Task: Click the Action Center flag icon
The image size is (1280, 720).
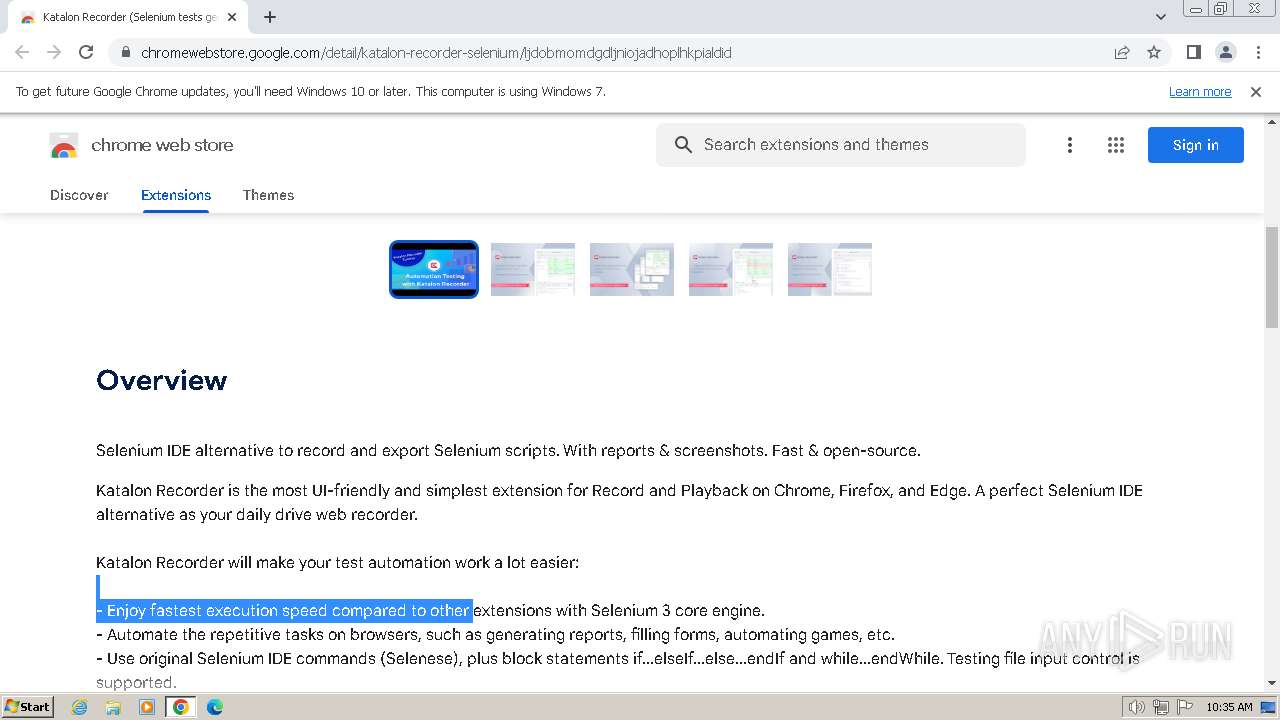Action: [1184, 707]
